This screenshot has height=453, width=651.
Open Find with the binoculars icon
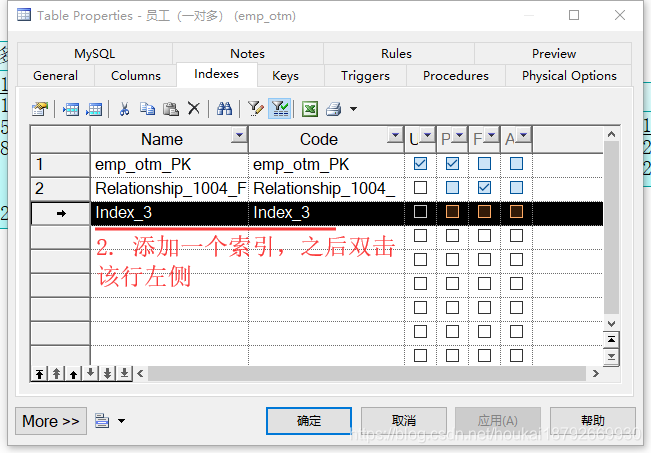click(x=225, y=109)
